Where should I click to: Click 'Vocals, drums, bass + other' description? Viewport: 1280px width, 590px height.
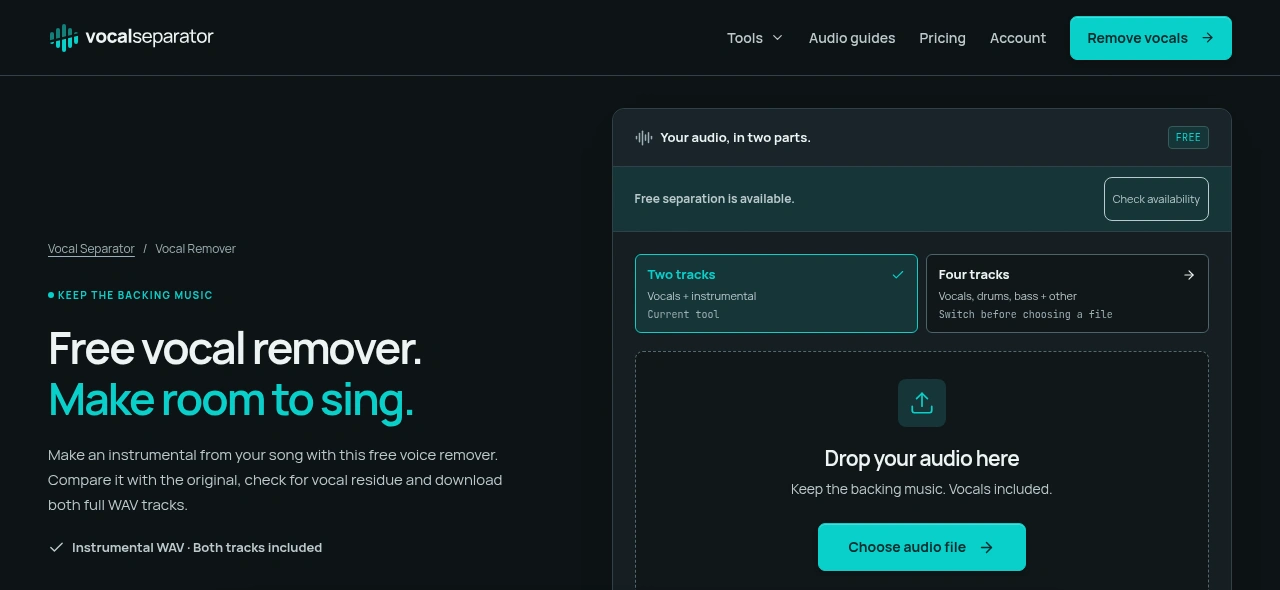[x=1008, y=296]
